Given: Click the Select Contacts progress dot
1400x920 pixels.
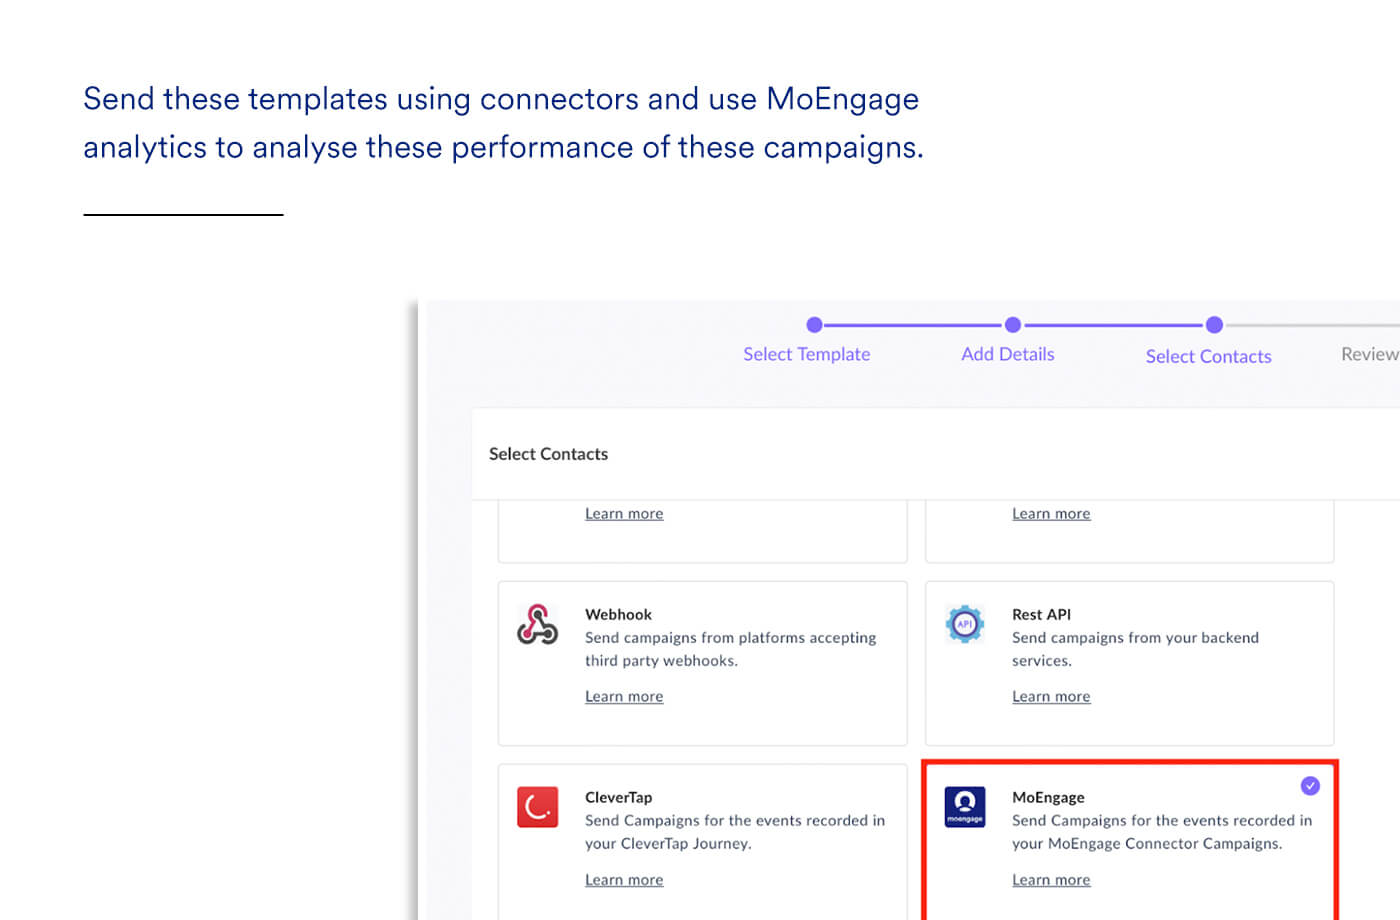Looking at the screenshot, I should (x=1214, y=325).
